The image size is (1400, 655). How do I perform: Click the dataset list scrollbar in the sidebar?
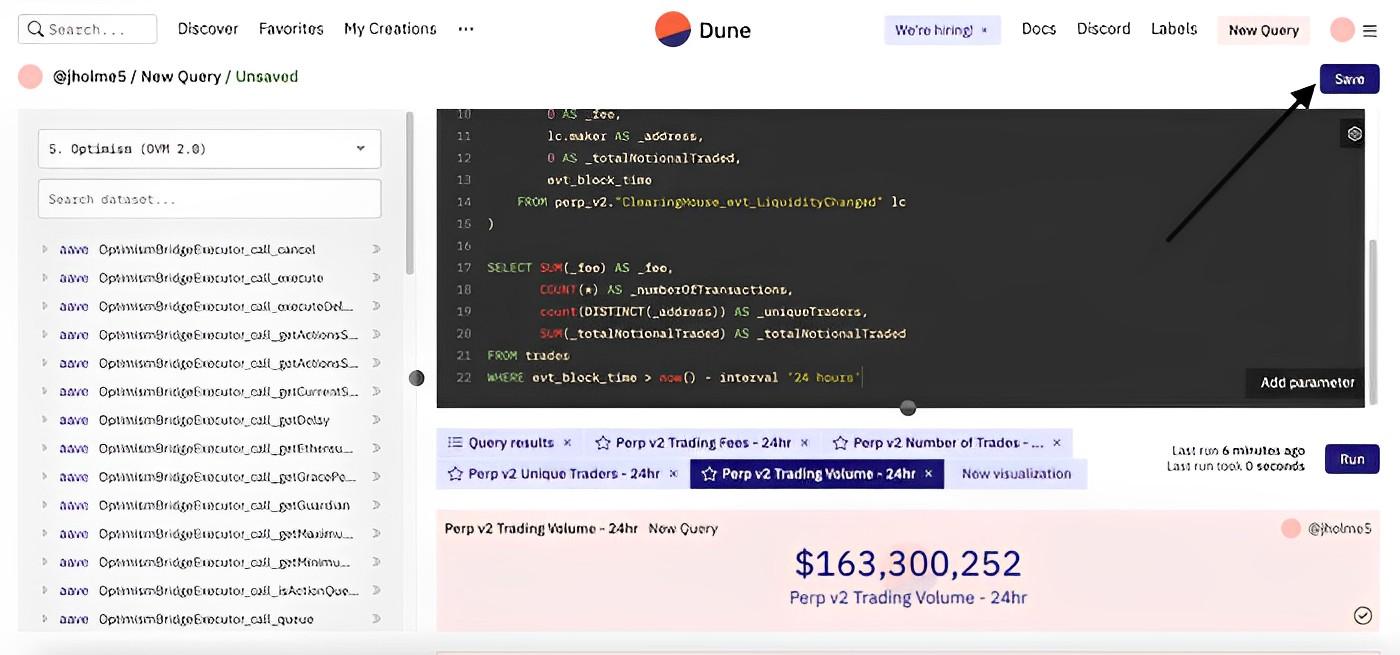[x=409, y=193]
